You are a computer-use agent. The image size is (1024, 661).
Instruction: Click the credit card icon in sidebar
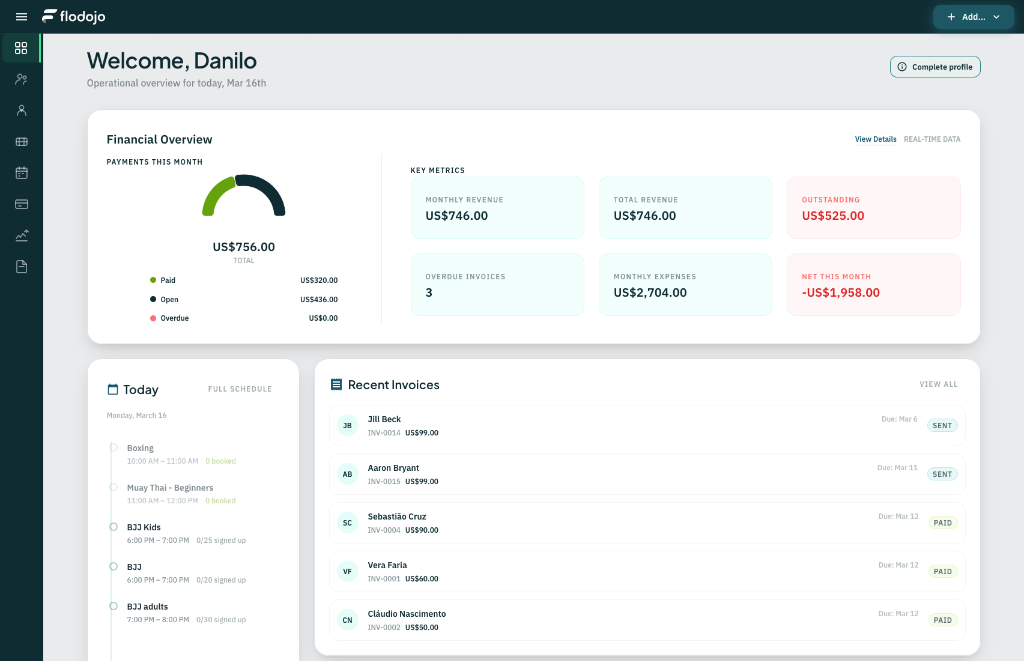[x=21, y=204]
